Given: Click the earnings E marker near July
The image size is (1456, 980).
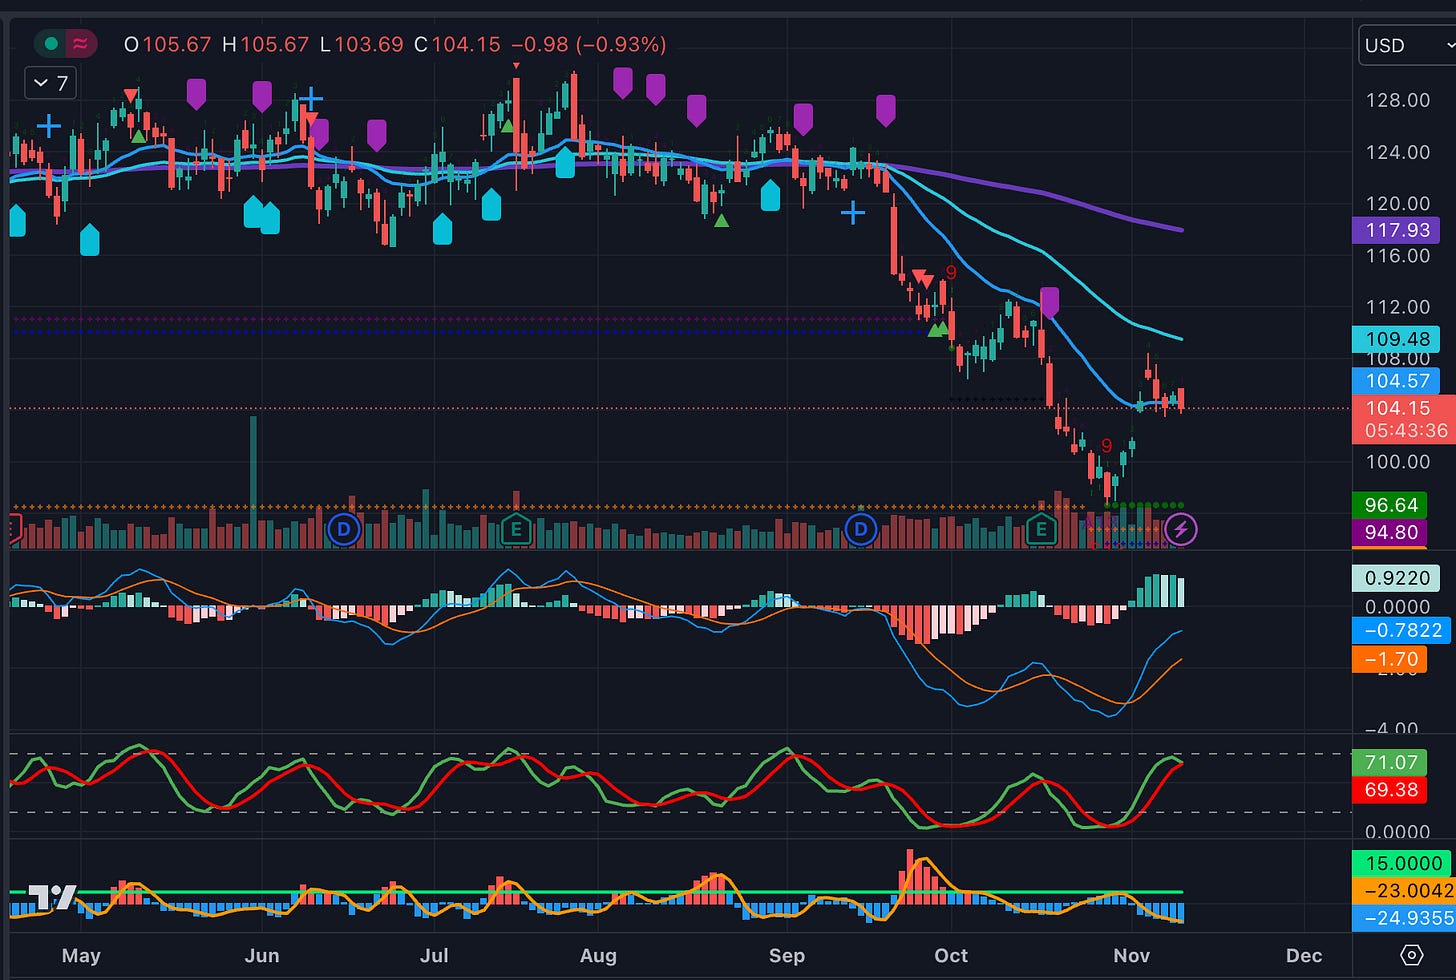Looking at the screenshot, I should [x=516, y=529].
